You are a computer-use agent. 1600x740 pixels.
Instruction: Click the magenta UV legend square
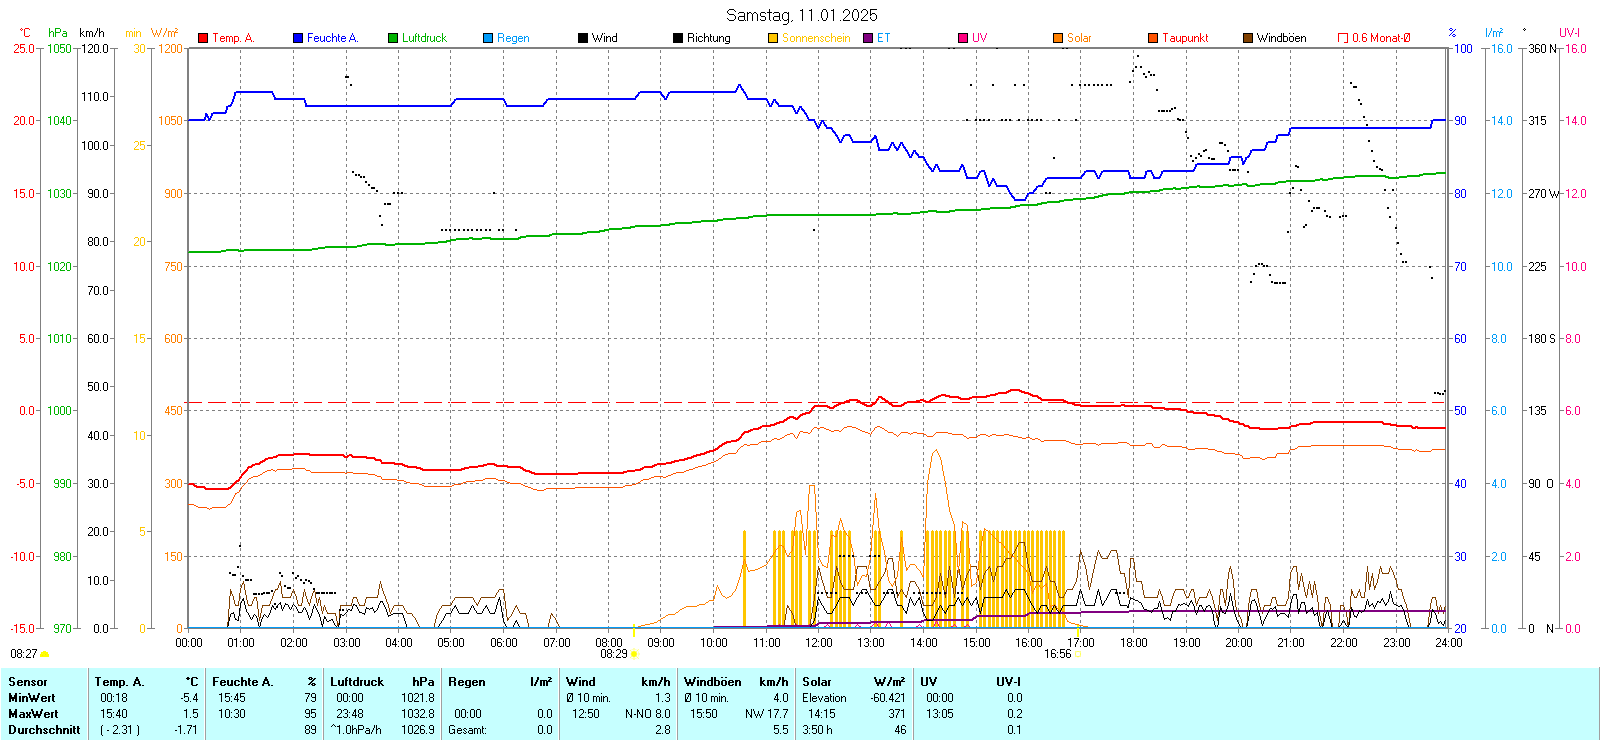click(963, 38)
